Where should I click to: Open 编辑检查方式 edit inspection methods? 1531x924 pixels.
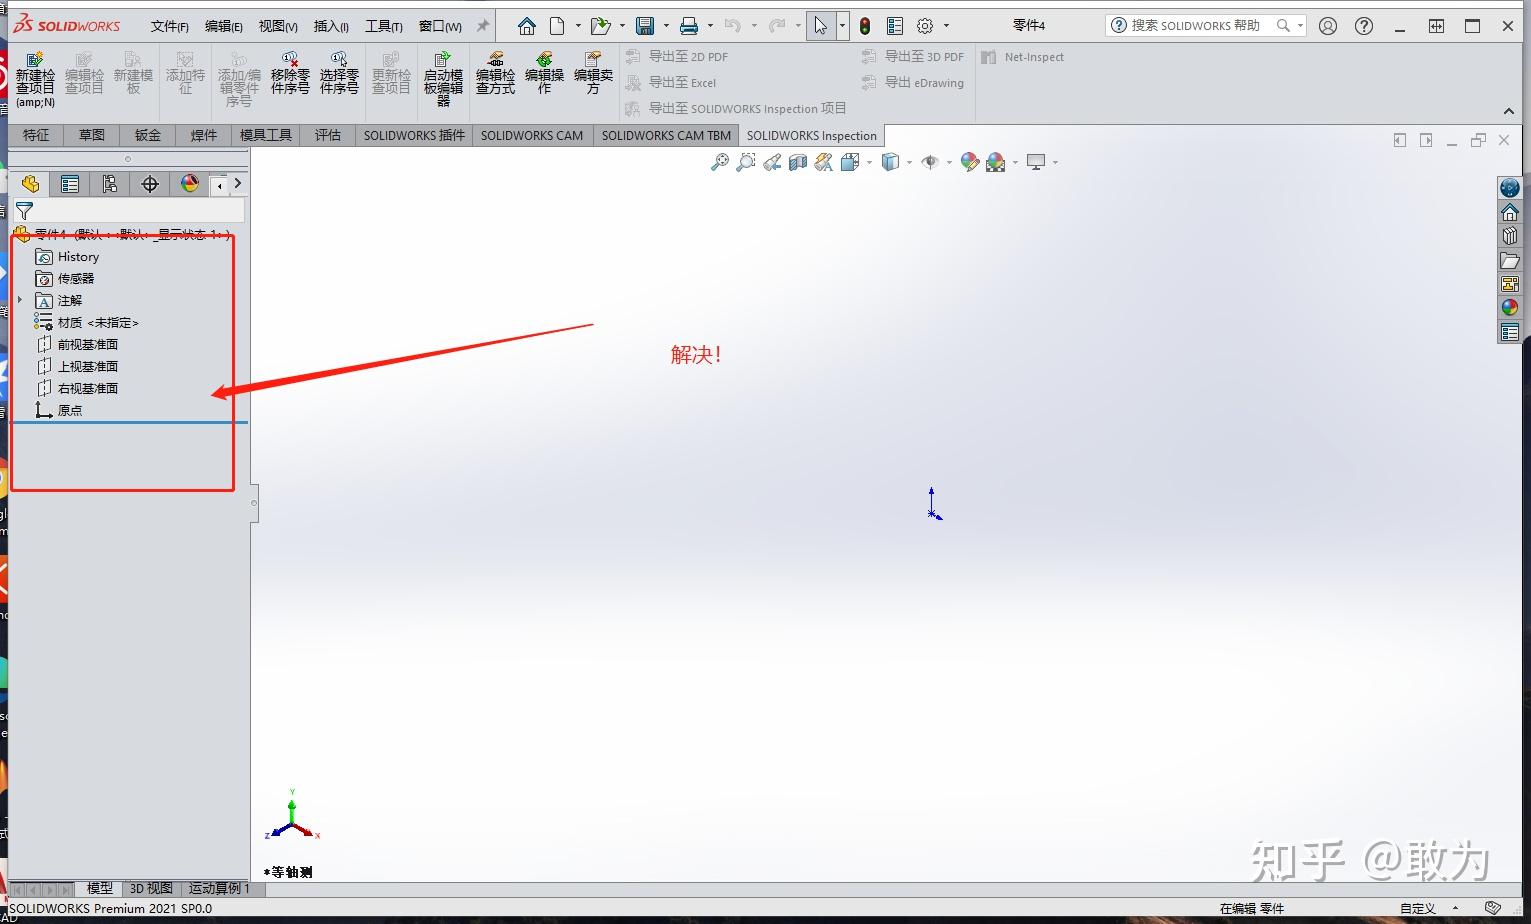click(495, 74)
